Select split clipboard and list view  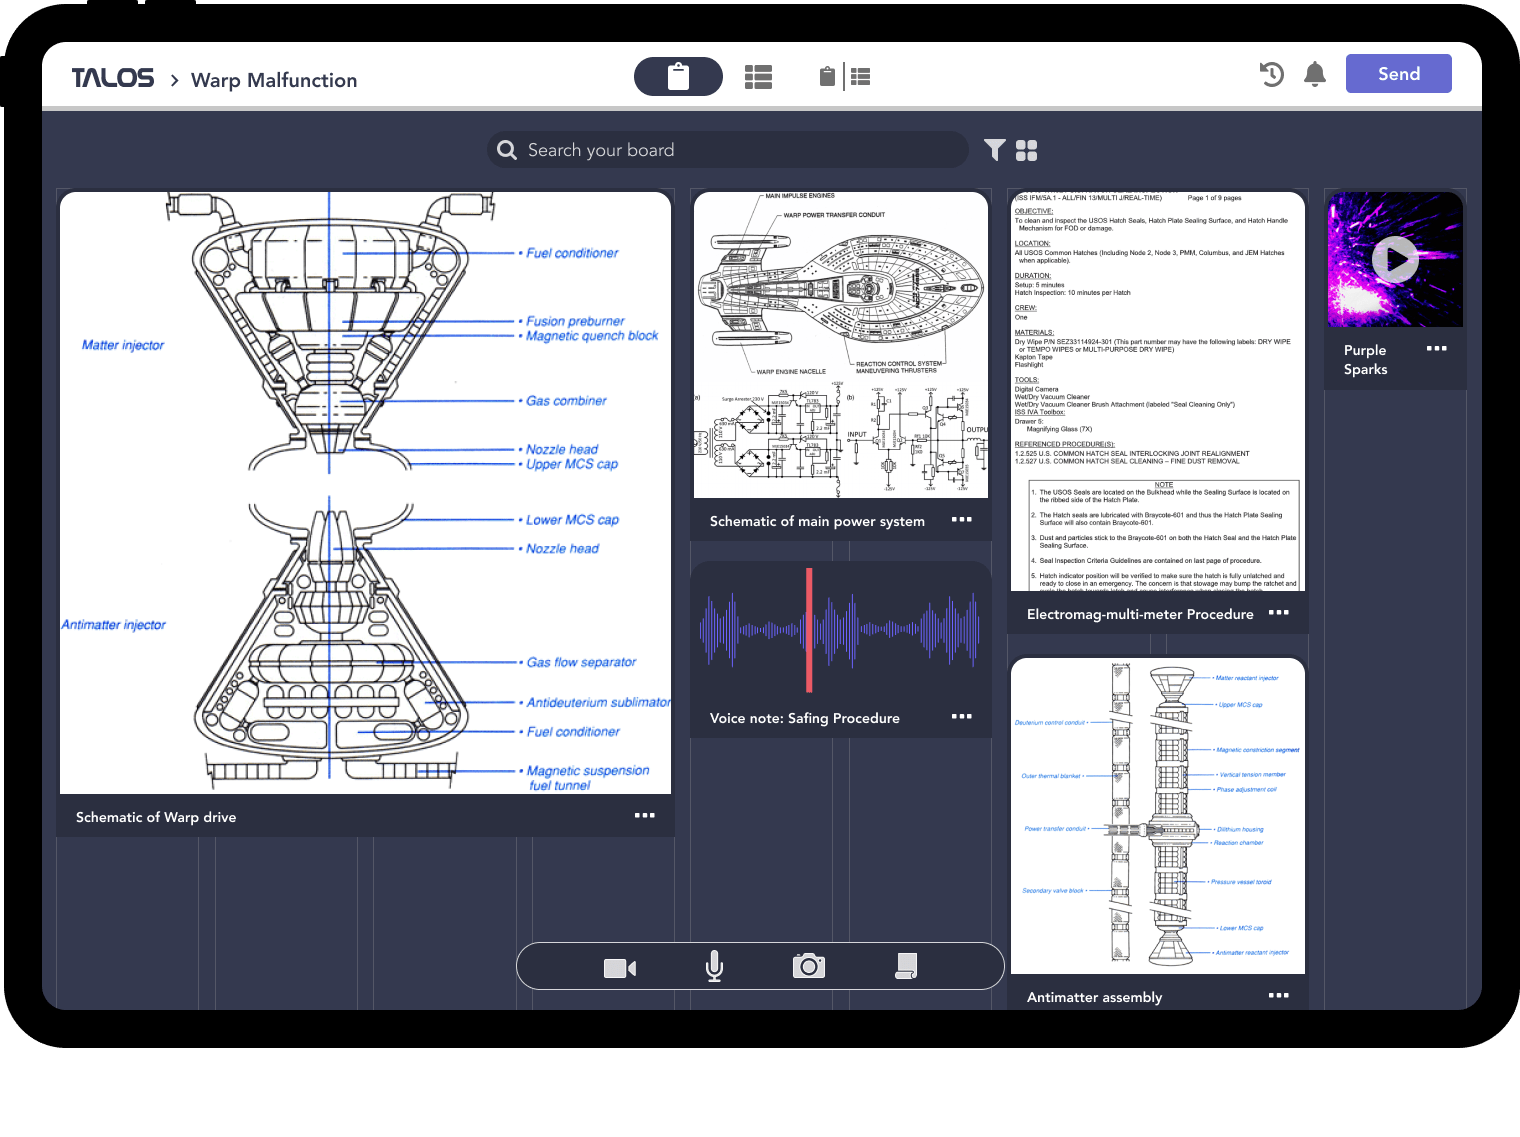(x=845, y=77)
